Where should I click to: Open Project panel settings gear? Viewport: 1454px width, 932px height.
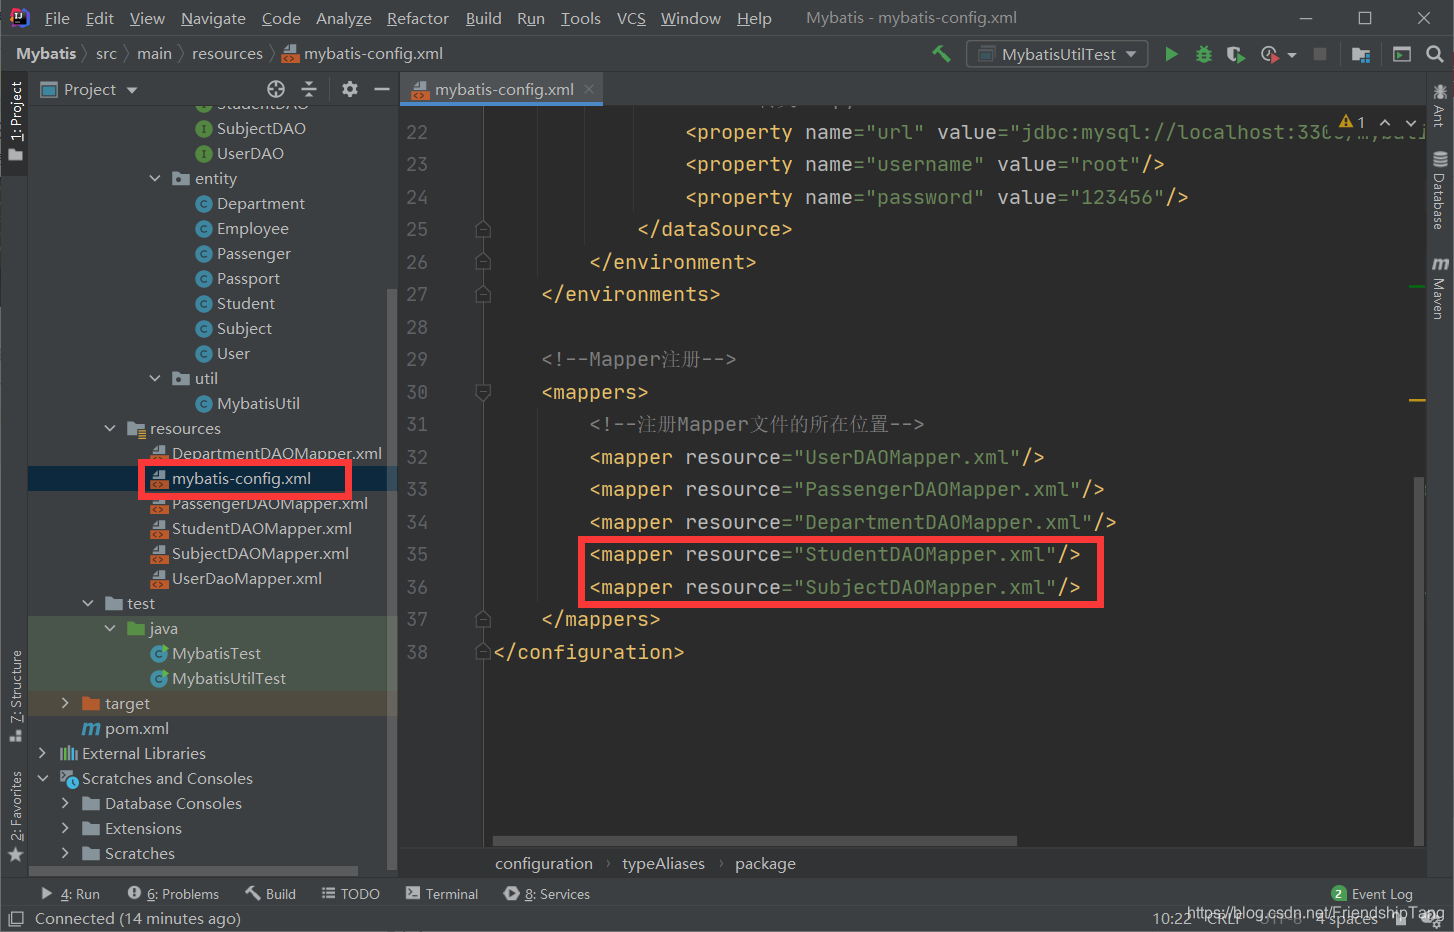349,89
